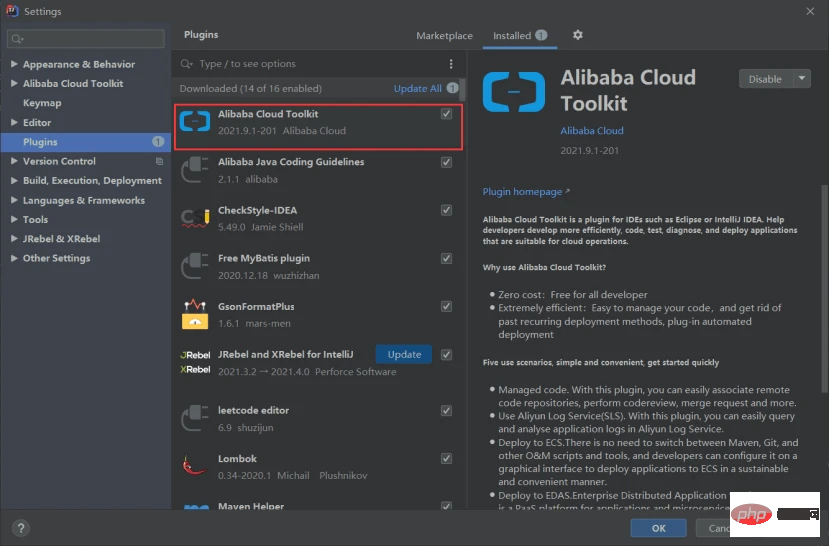Image resolution: width=830 pixels, height=547 pixels.
Task: Click the plugin search input field
Action: [x=310, y=64]
